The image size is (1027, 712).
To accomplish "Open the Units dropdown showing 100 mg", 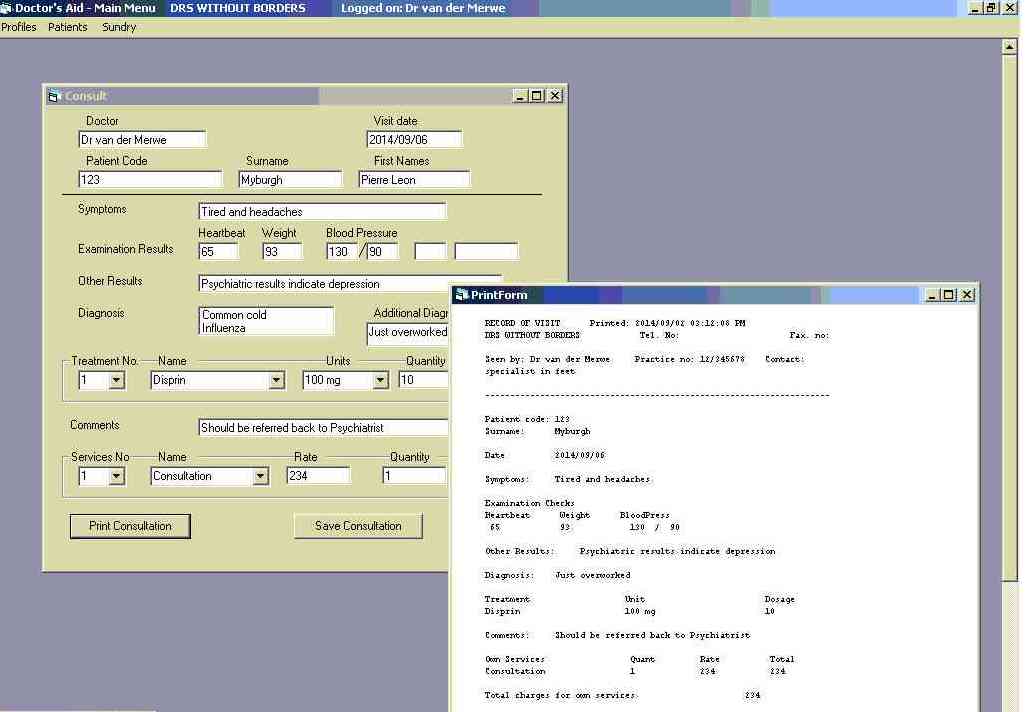I will coord(380,381).
